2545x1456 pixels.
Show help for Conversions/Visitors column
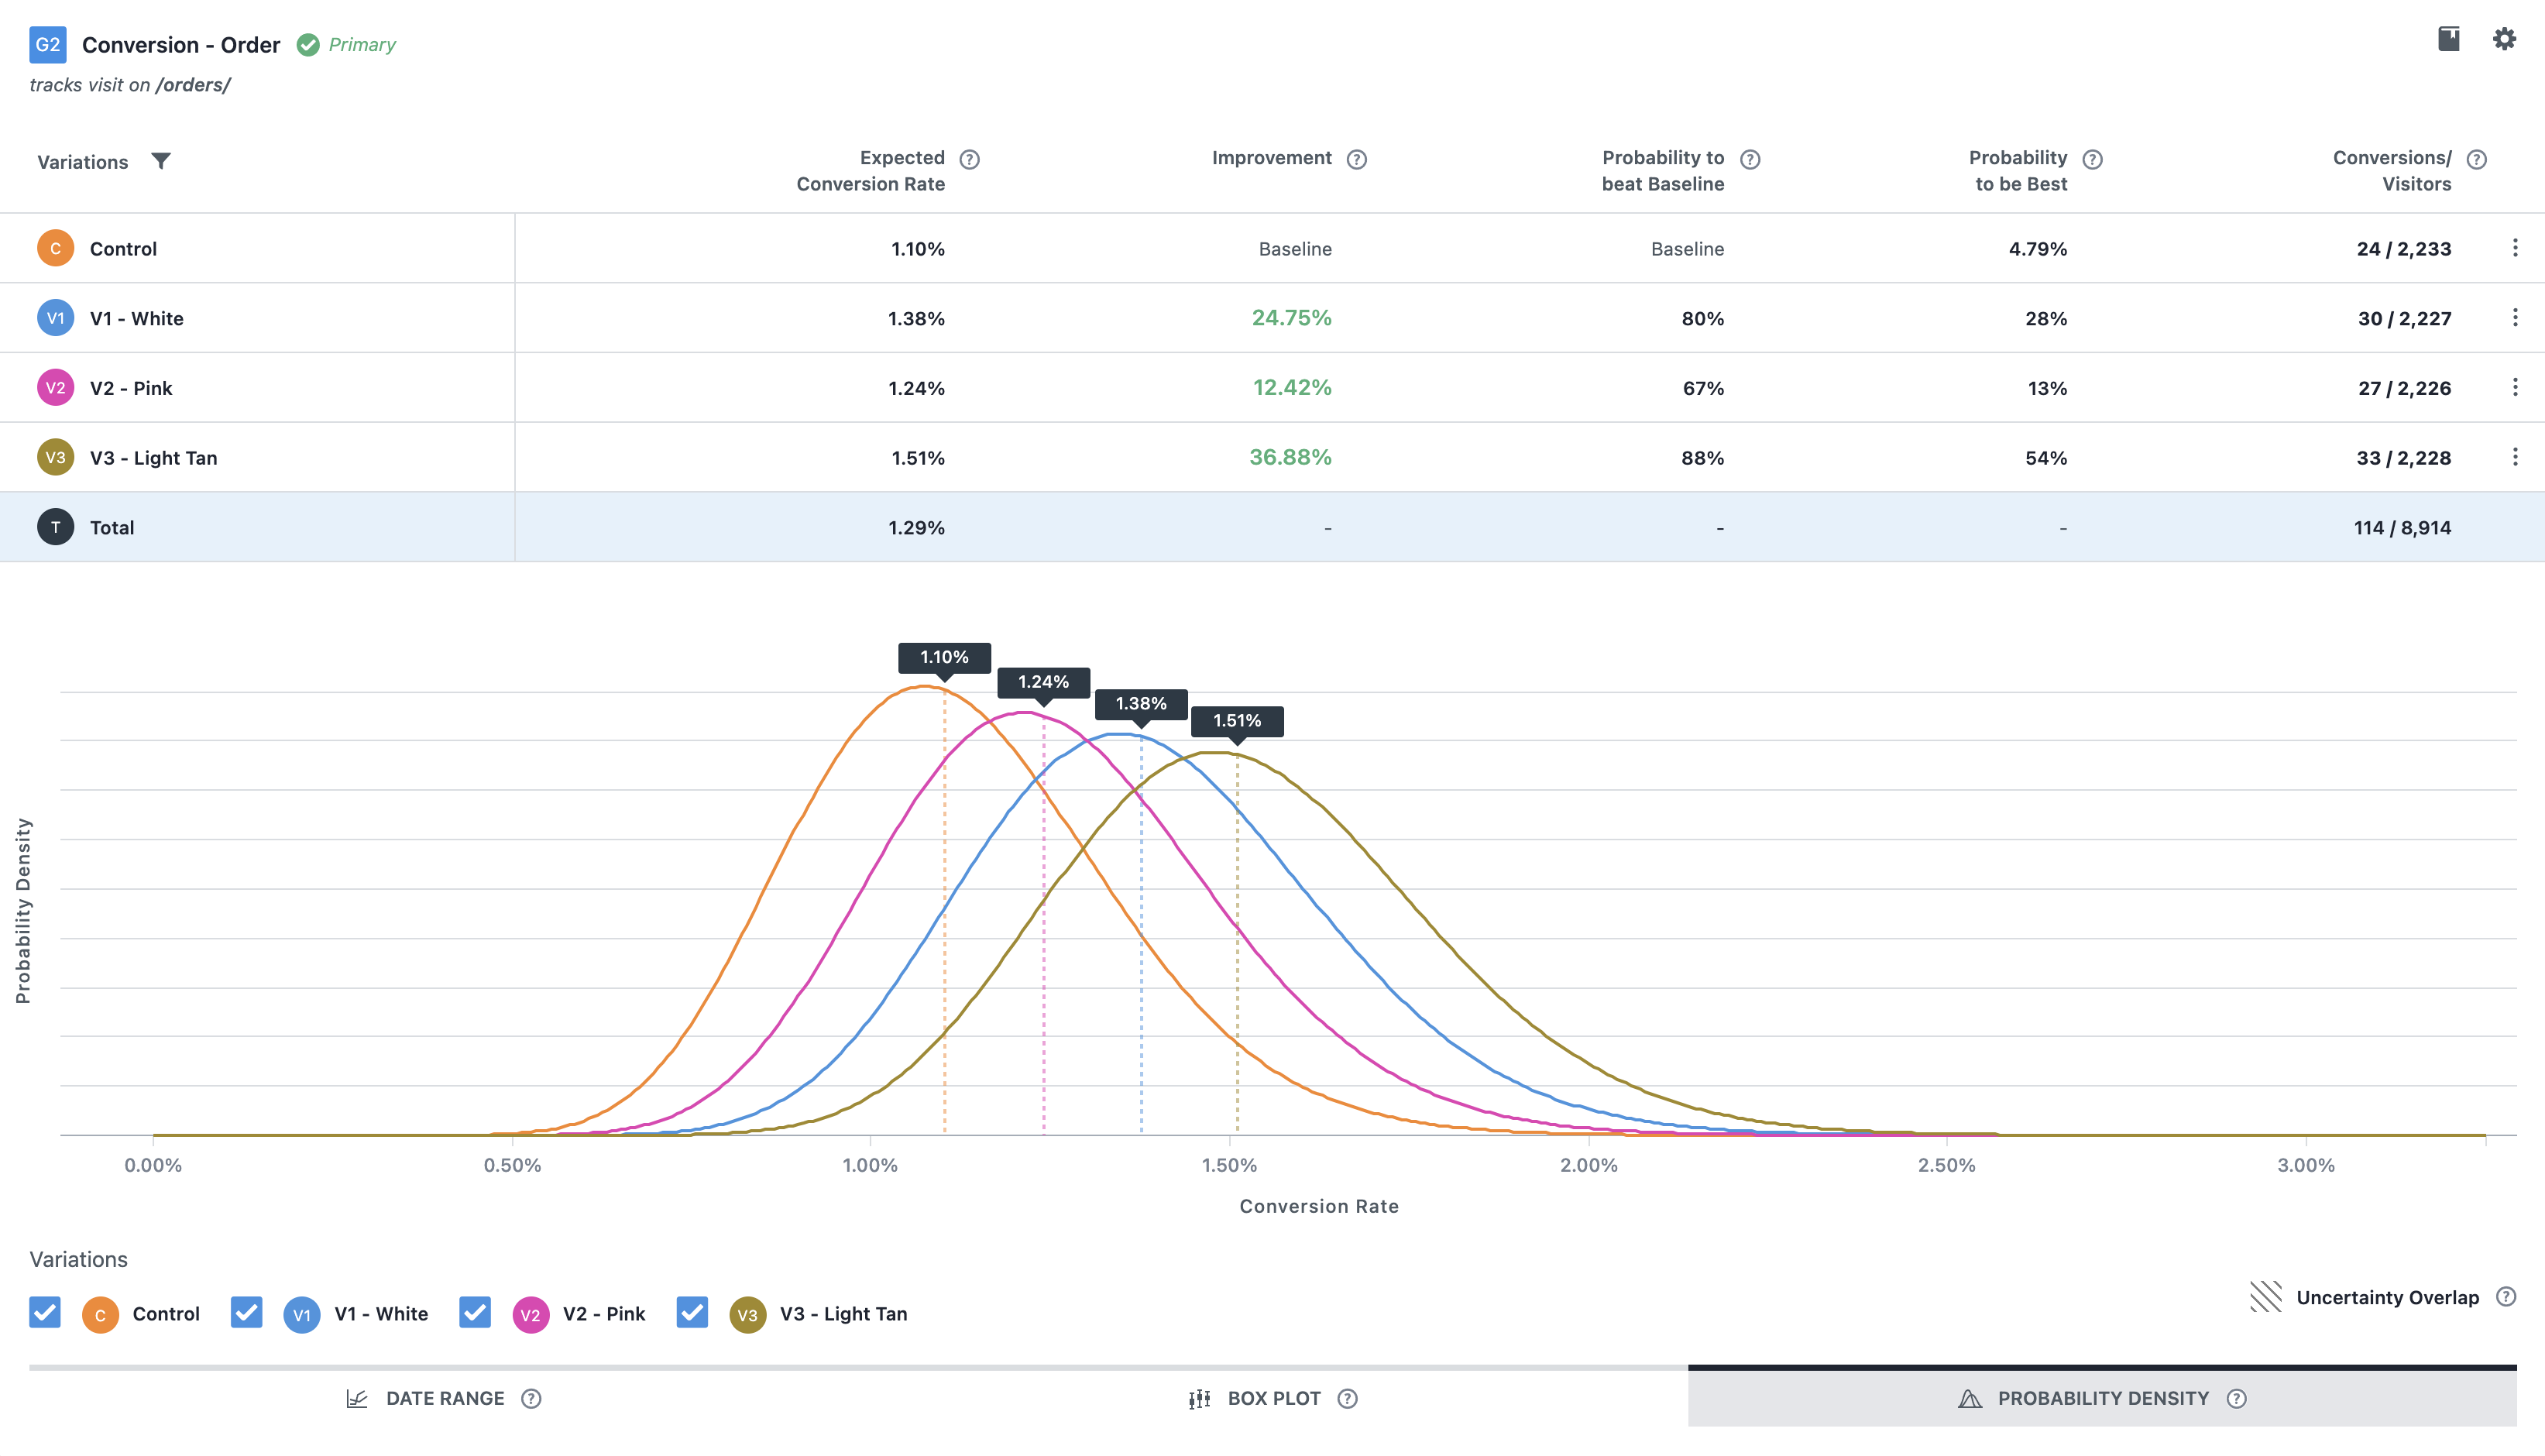pyautogui.click(x=2476, y=159)
